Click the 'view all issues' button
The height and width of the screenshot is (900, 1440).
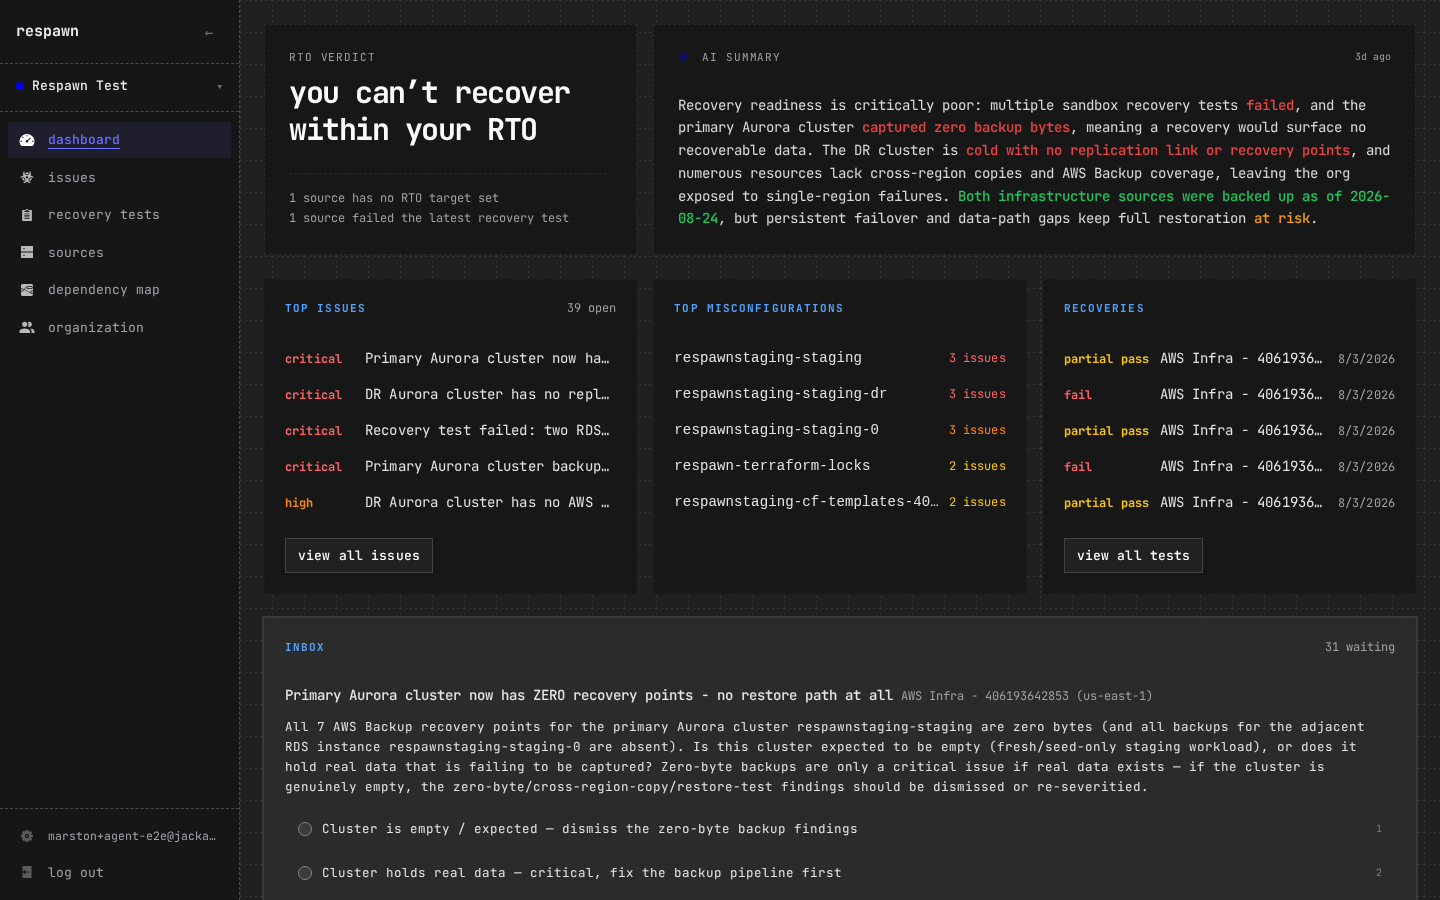(359, 556)
